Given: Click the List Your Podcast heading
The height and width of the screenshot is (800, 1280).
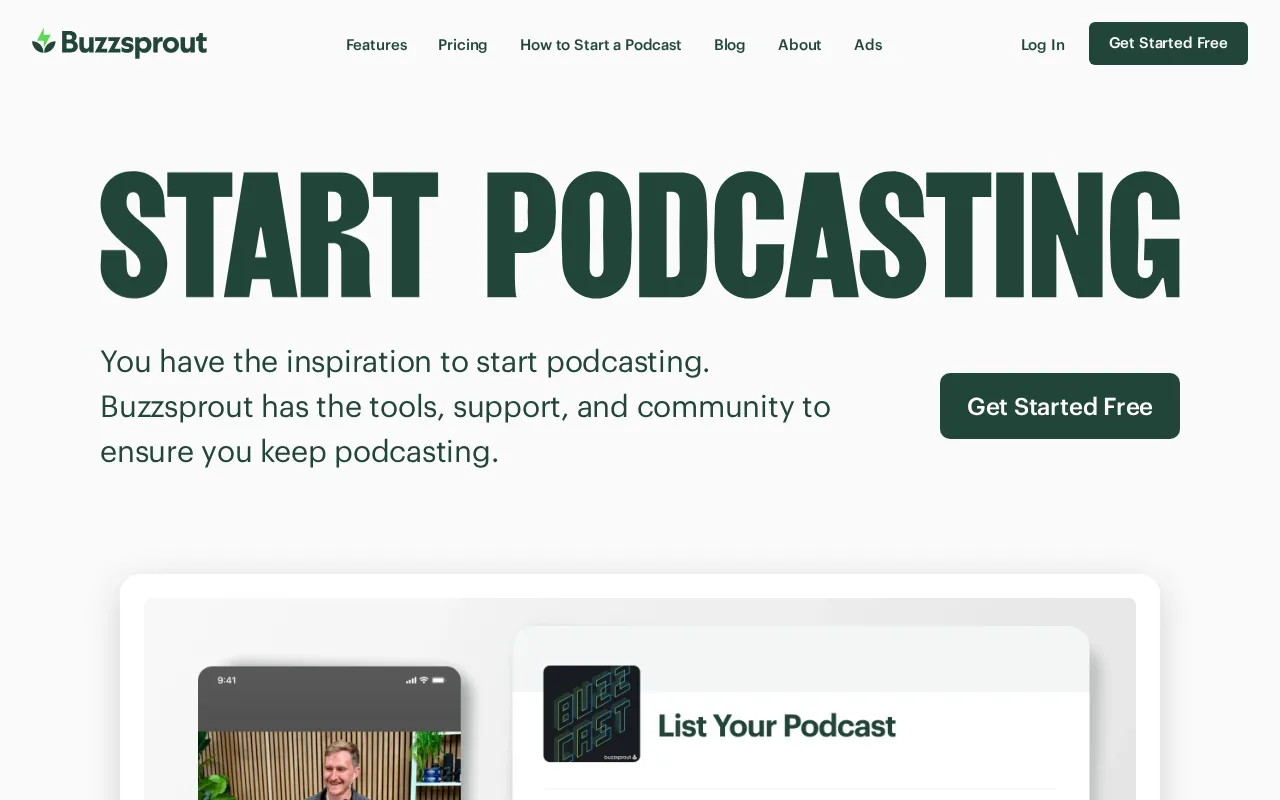Looking at the screenshot, I should coord(777,726).
